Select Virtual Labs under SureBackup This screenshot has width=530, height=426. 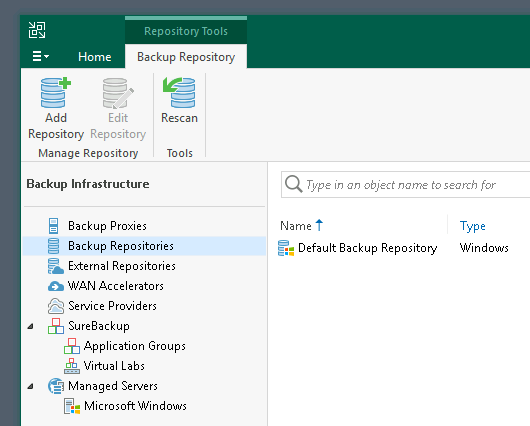pyautogui.click(x=114, y=366)
